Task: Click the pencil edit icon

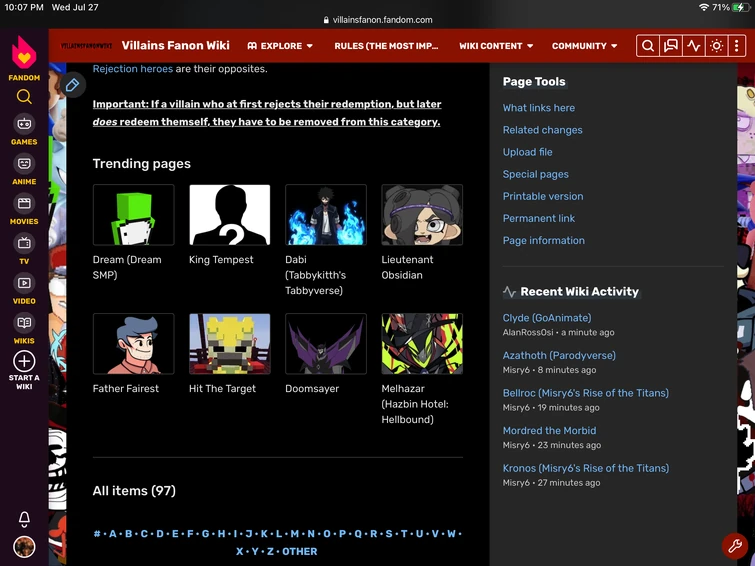Action: (x=72, y=85)
